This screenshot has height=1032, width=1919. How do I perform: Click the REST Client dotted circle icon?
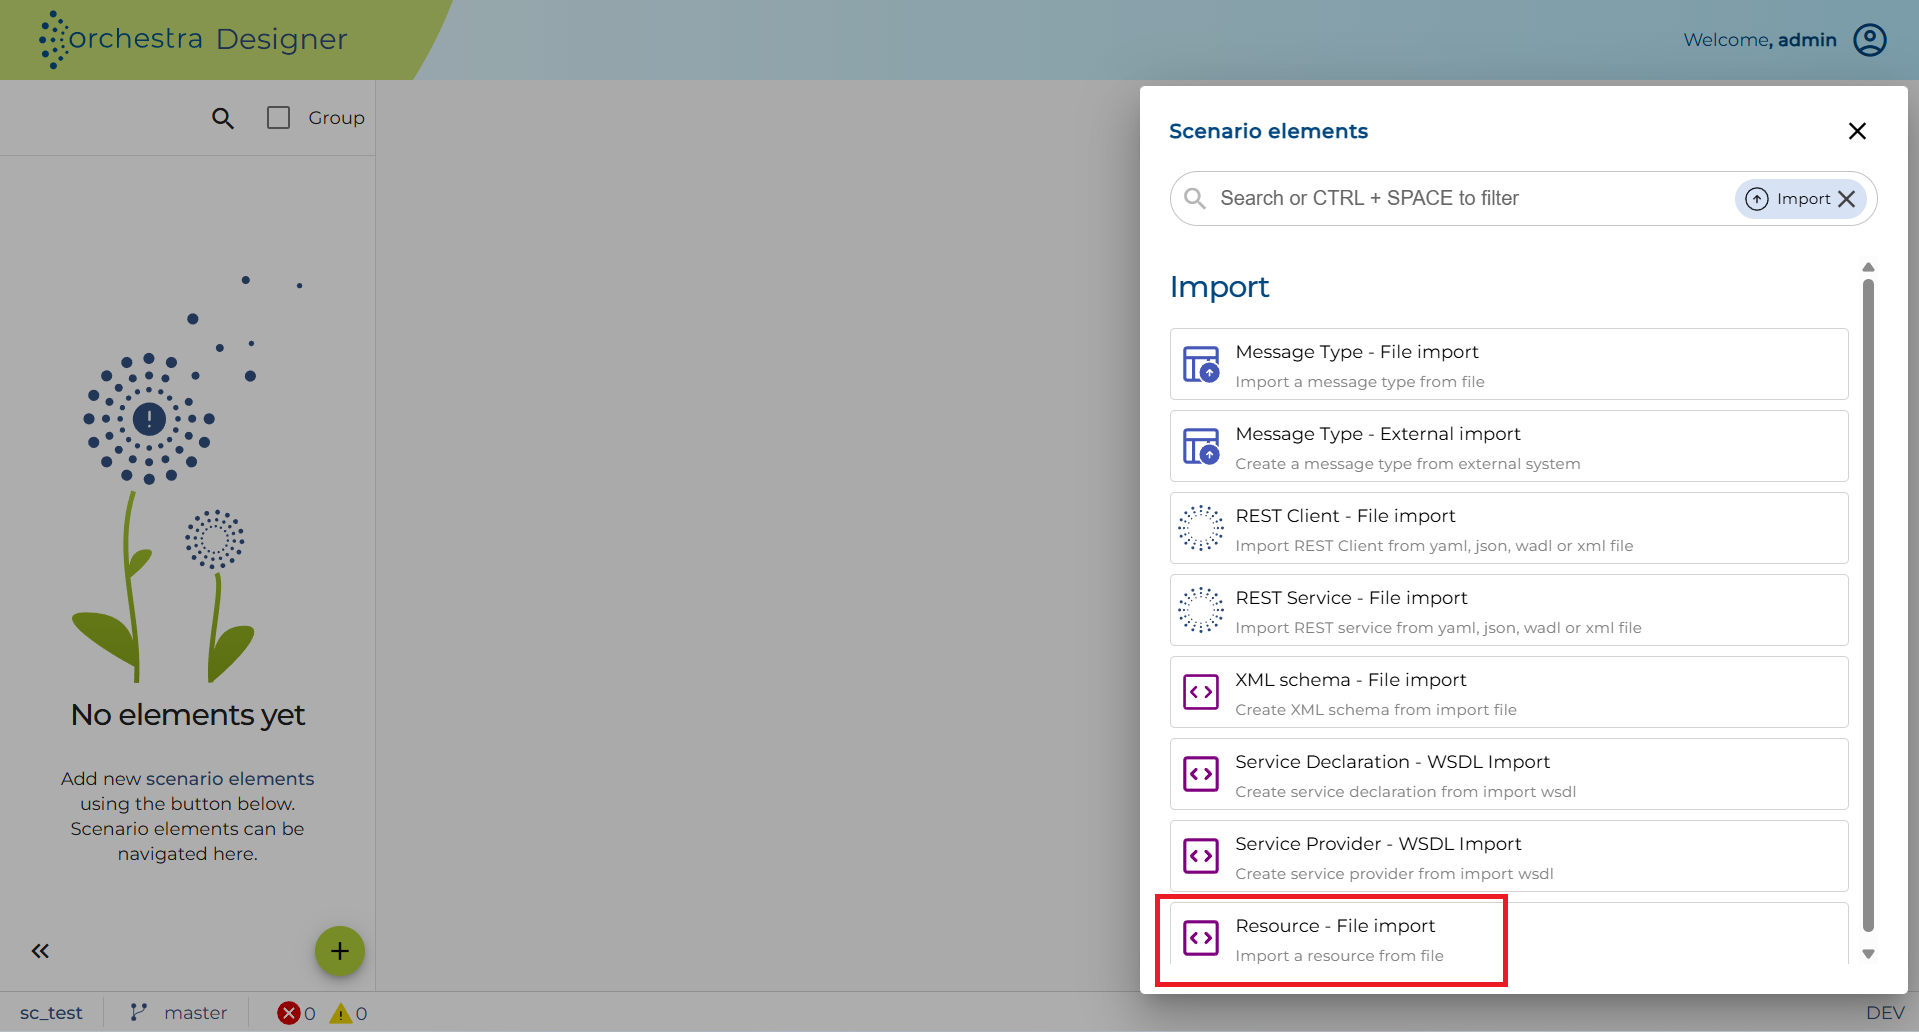(x=1201, y=528)
